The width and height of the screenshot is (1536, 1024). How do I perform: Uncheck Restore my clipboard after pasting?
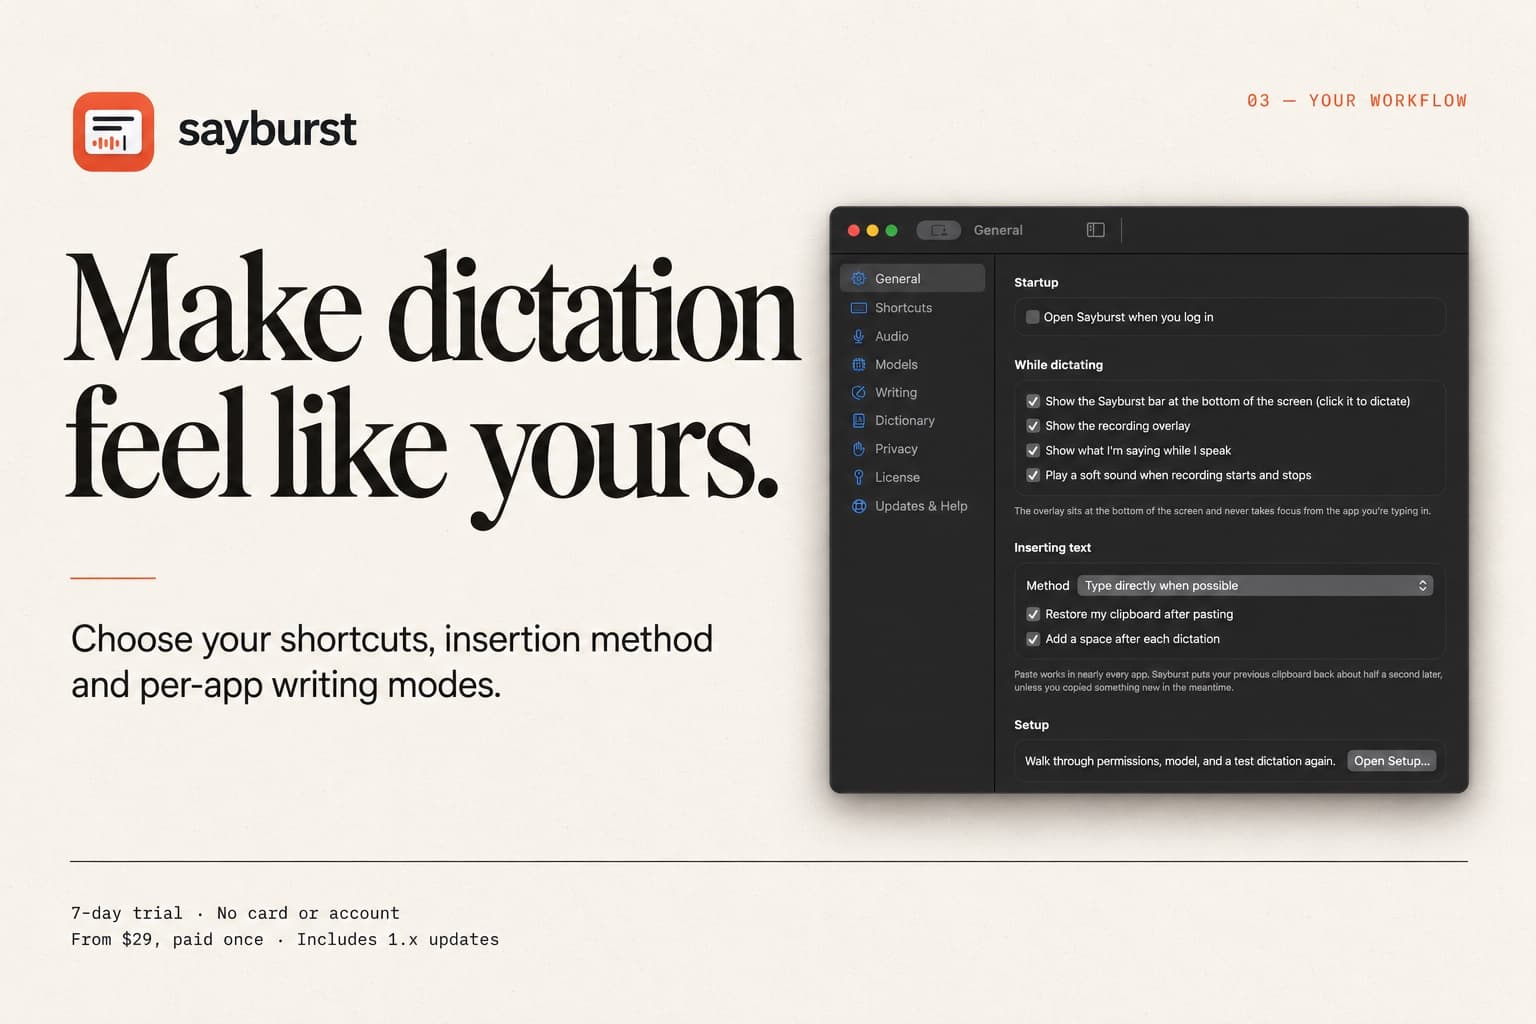[x=1033, y=614]
